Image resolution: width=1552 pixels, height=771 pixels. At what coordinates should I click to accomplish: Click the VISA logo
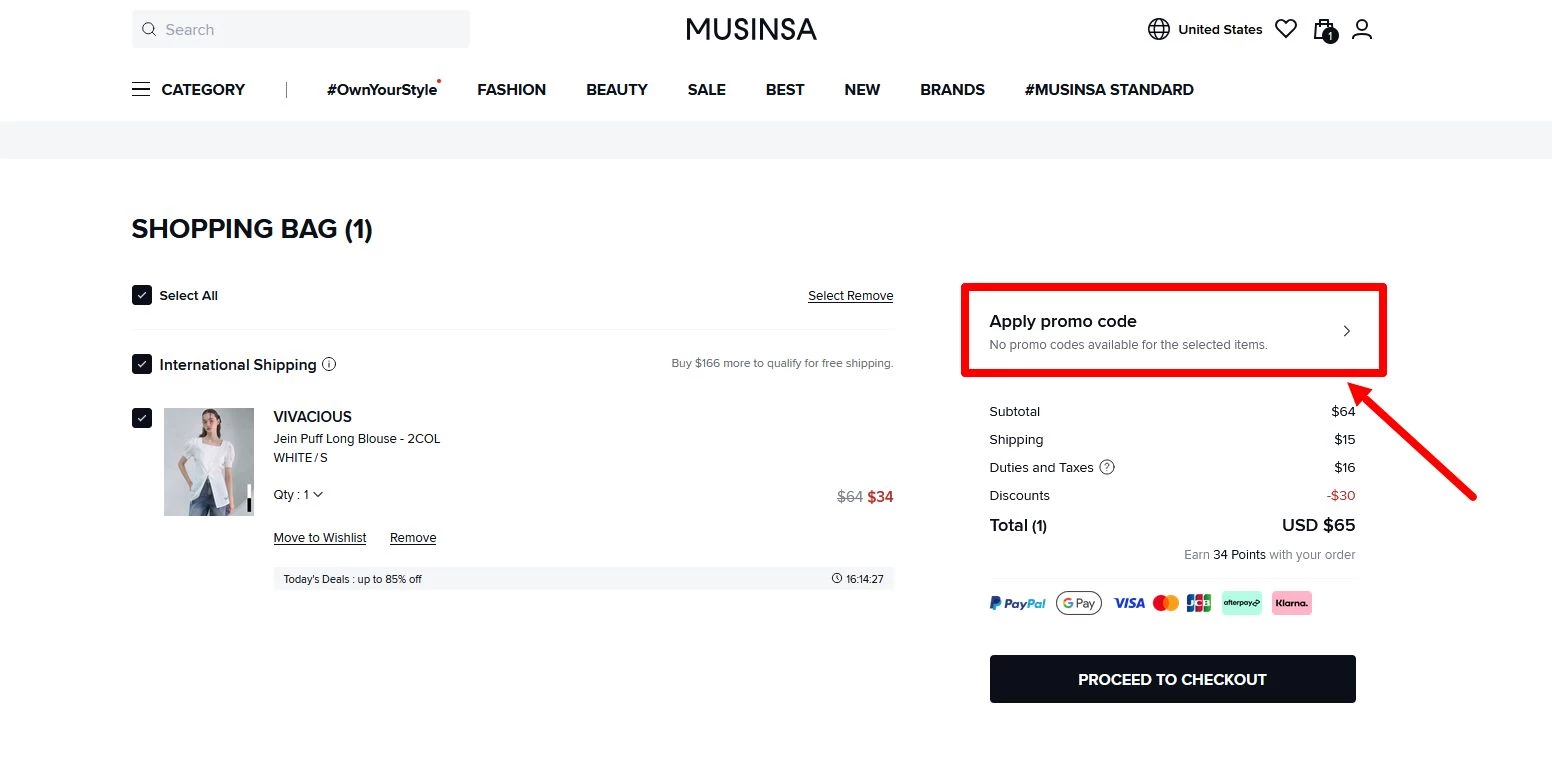pyautogui.click(x=1129, y=603)
